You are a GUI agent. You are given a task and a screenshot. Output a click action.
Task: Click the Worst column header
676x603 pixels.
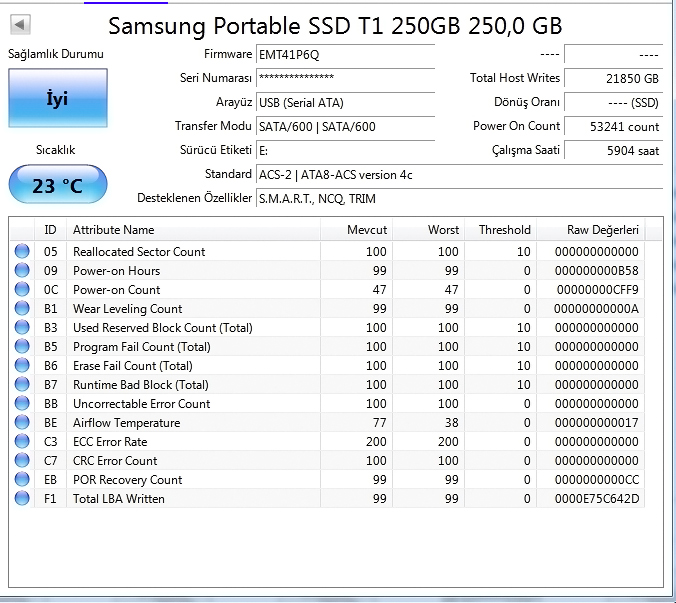pyautogui.click(x=429, y=230)
